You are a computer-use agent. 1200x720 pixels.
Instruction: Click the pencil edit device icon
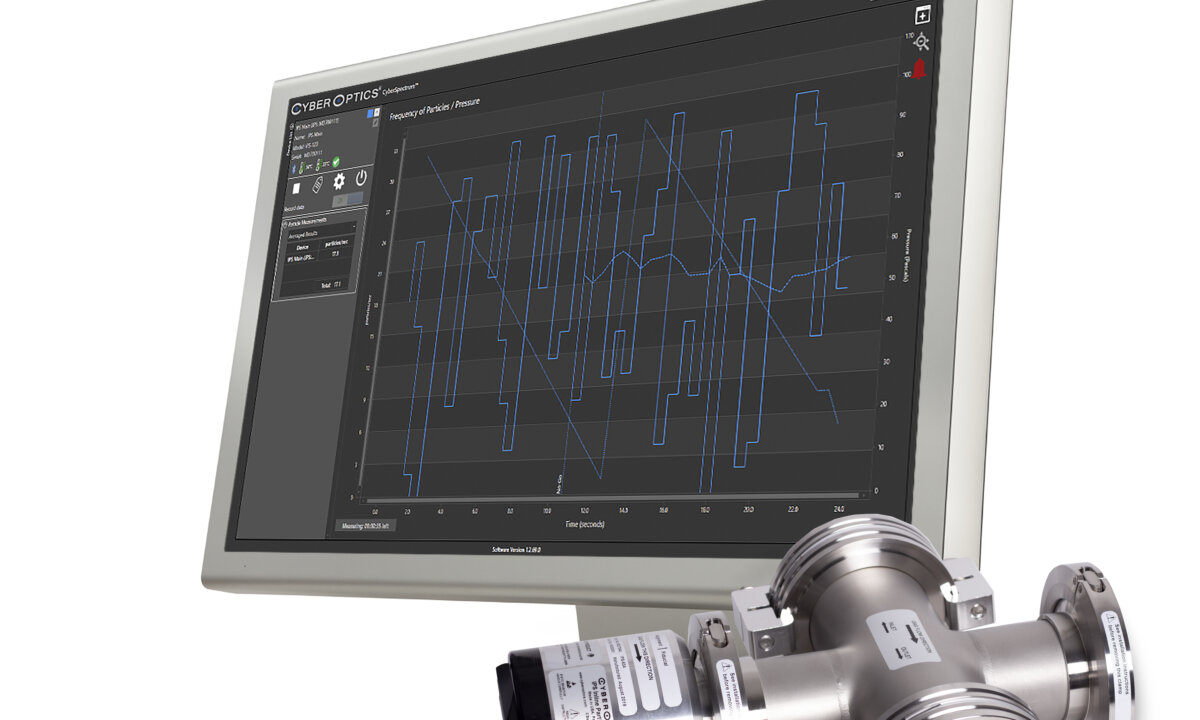click(x=375, y=124)
